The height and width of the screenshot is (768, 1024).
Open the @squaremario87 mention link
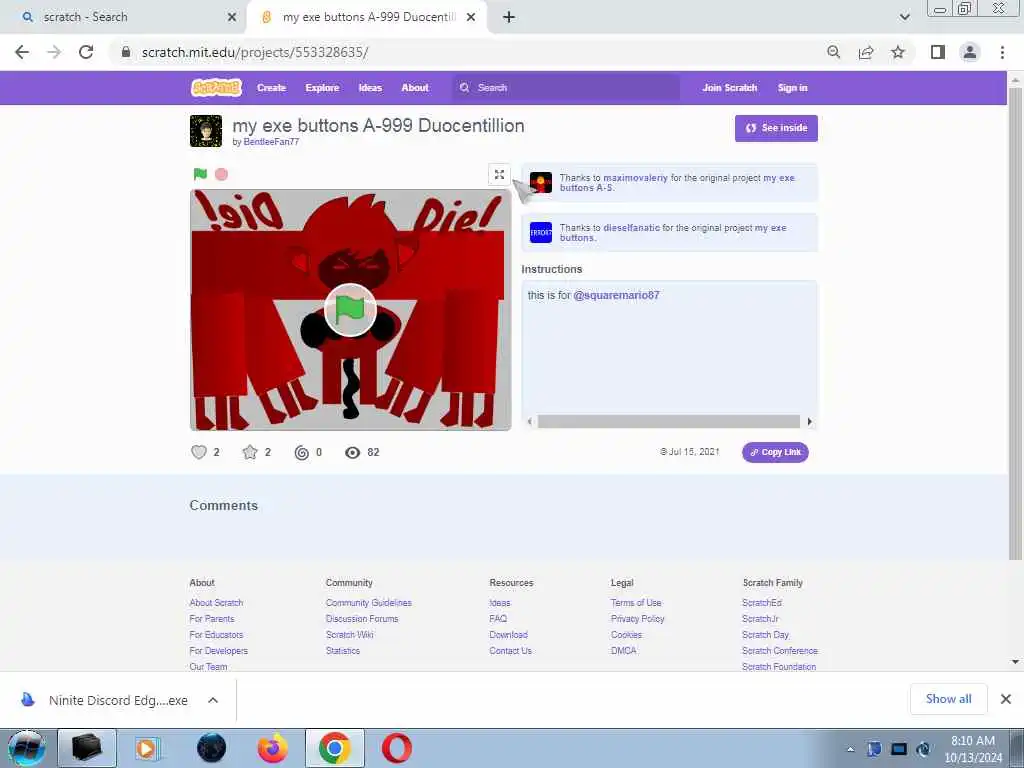point(616,295)
